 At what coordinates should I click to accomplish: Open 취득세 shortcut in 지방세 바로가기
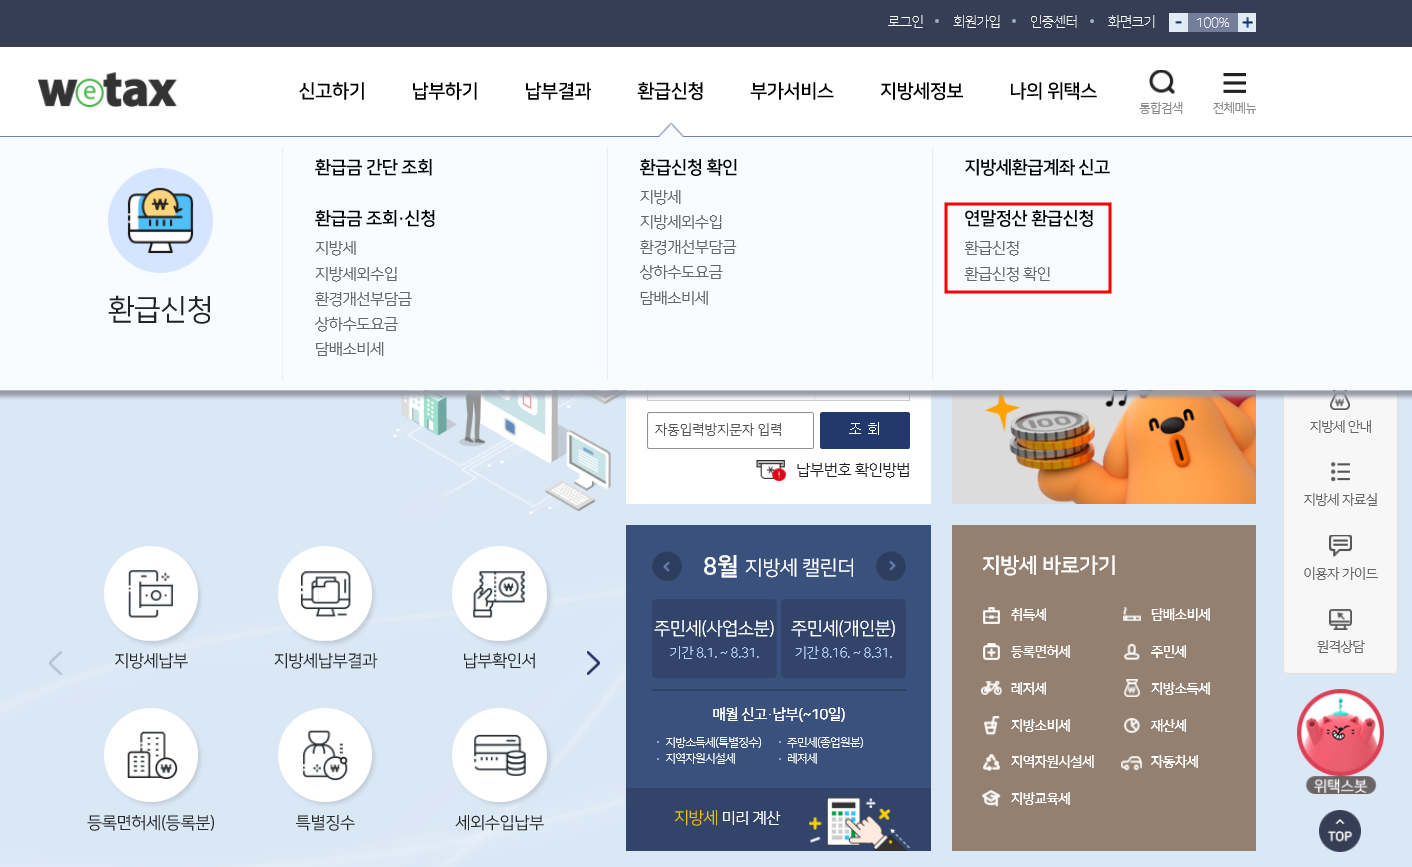click(1015, 615)
